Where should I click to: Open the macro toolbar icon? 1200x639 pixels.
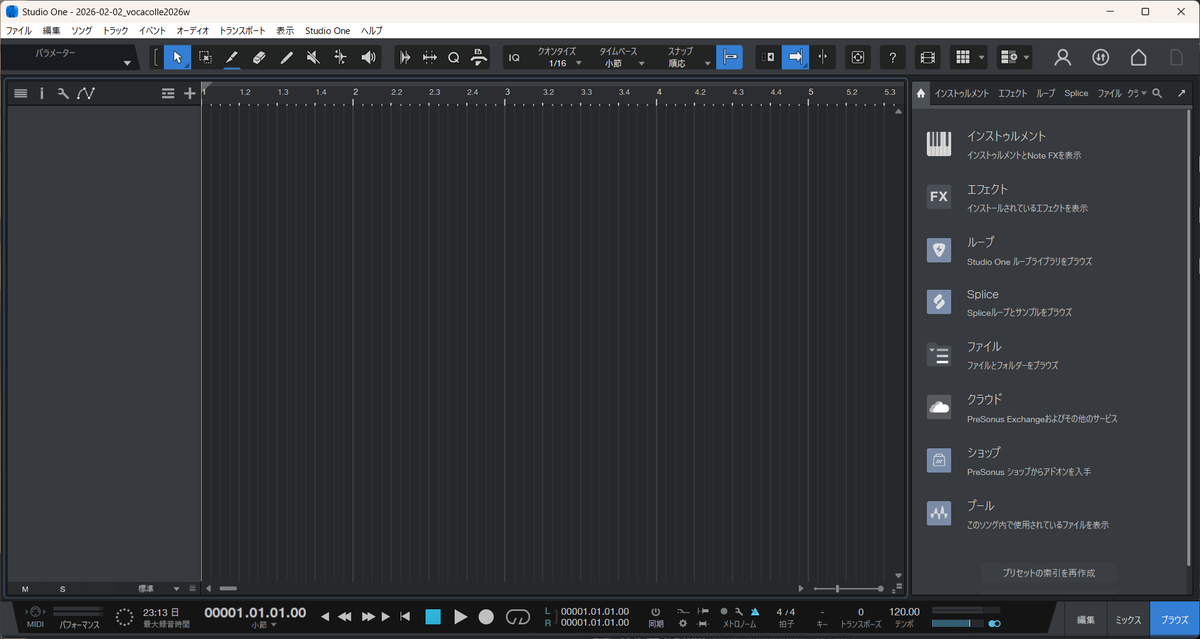point(478,57)
